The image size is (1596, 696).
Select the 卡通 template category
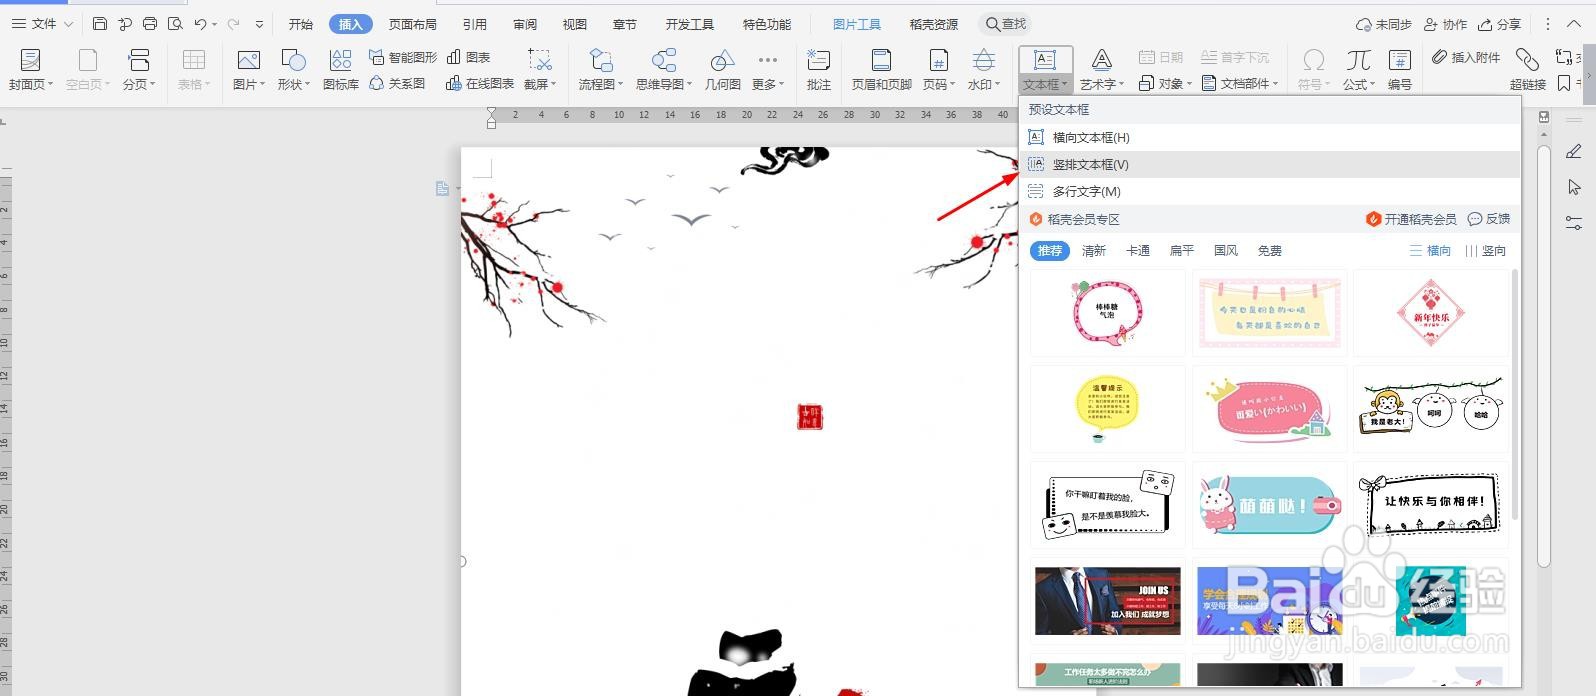click(x=1138, y=251)
